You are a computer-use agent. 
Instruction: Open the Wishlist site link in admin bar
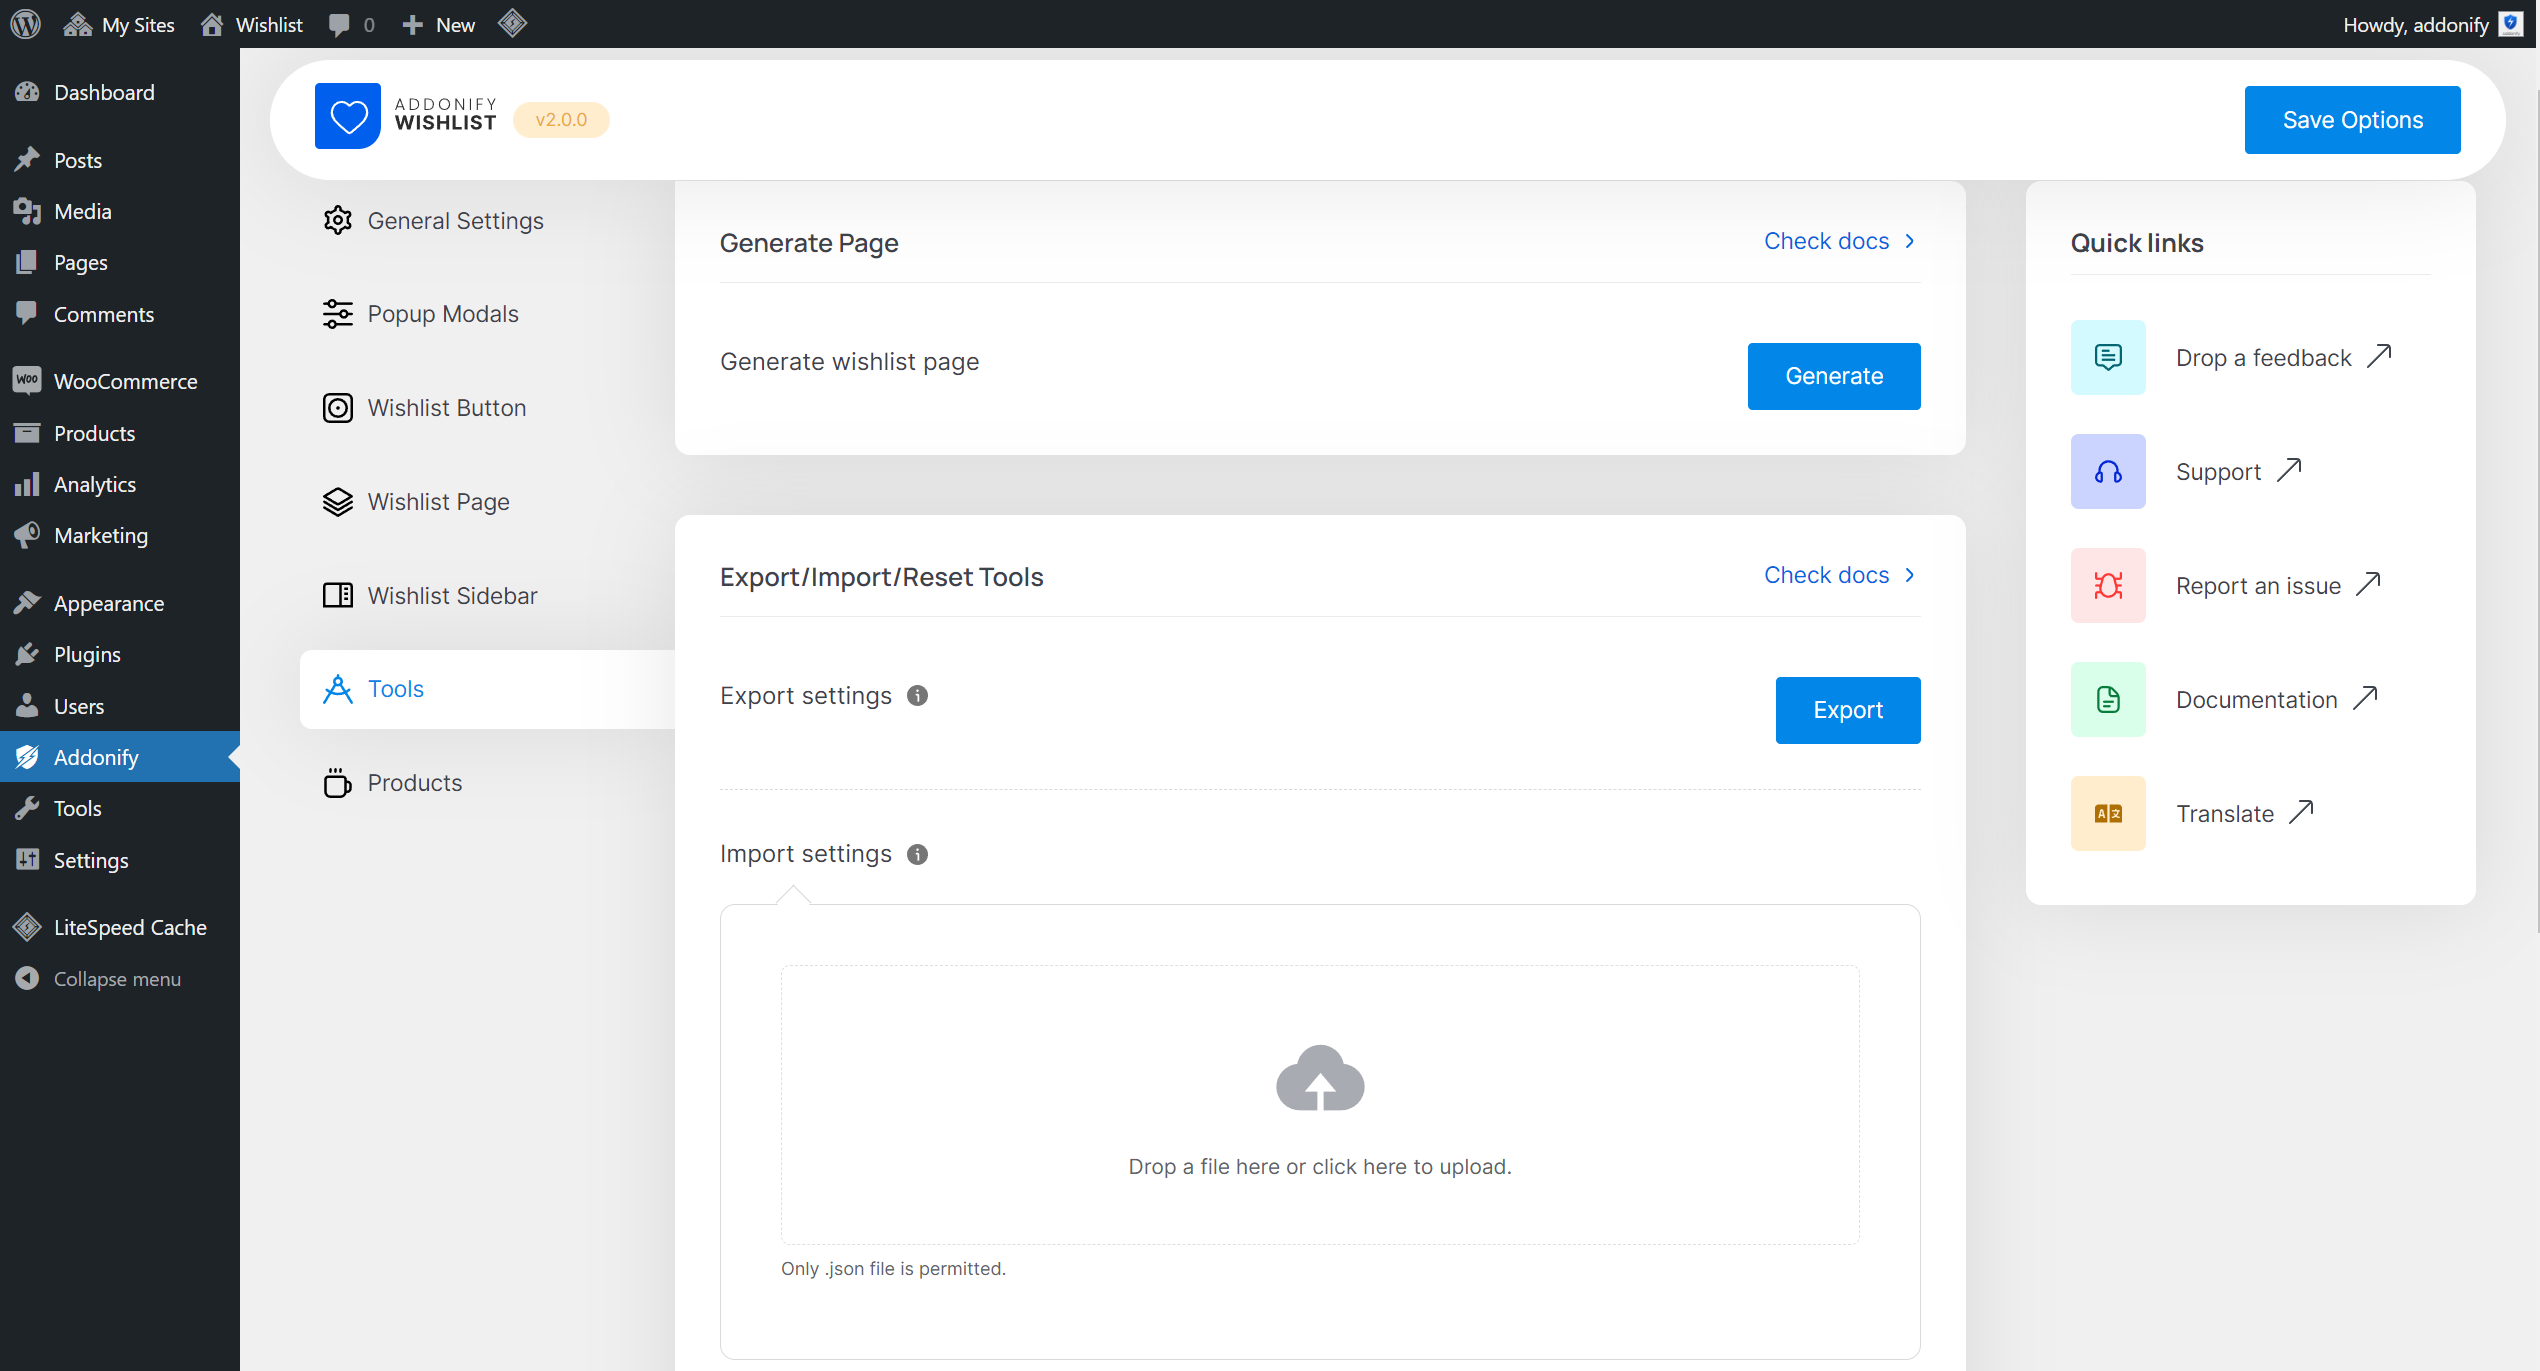252,24
